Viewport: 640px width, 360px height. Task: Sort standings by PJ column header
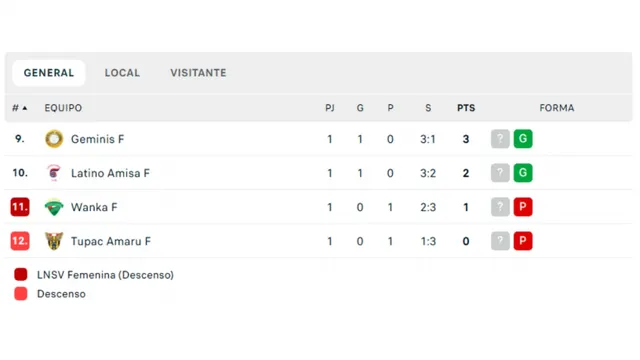tap(330, 108)
